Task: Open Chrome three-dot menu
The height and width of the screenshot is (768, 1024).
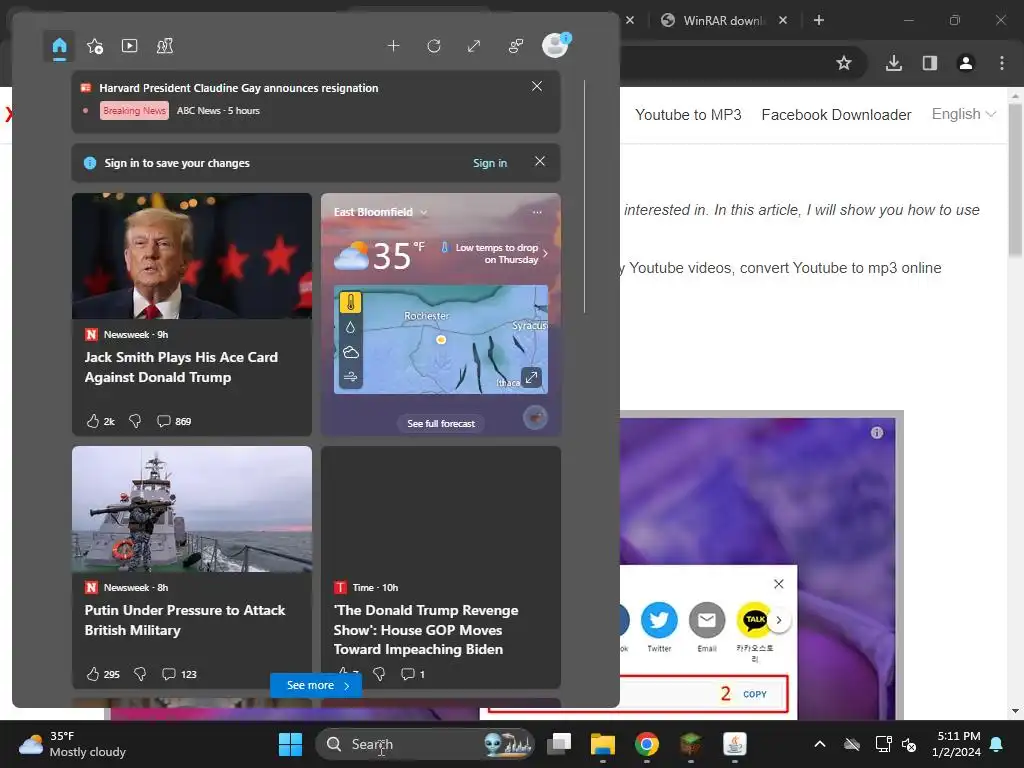Action: (x=1002, y=63)
